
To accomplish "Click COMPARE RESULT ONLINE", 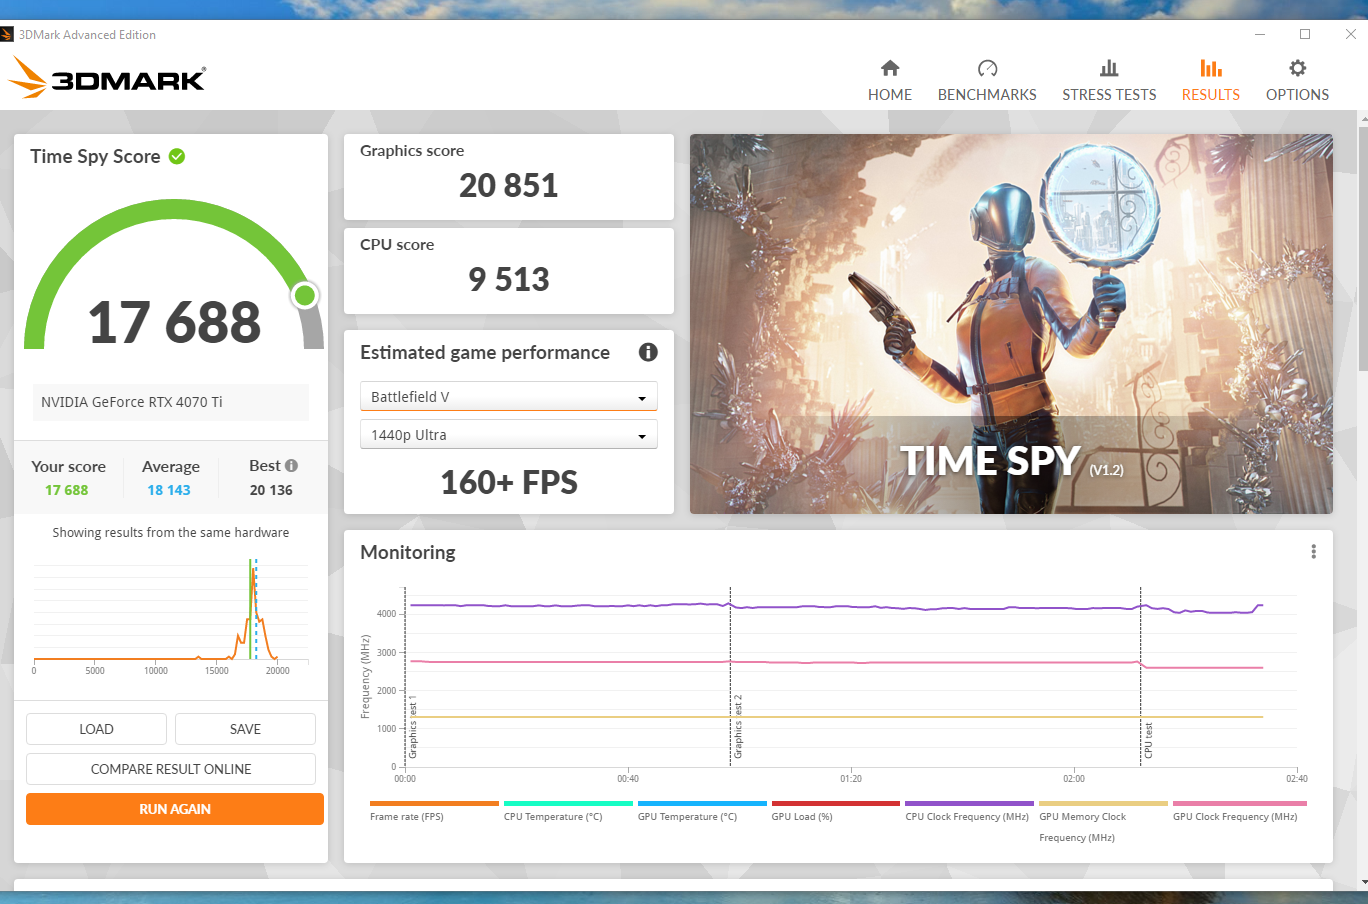I will tap(171, 769).
